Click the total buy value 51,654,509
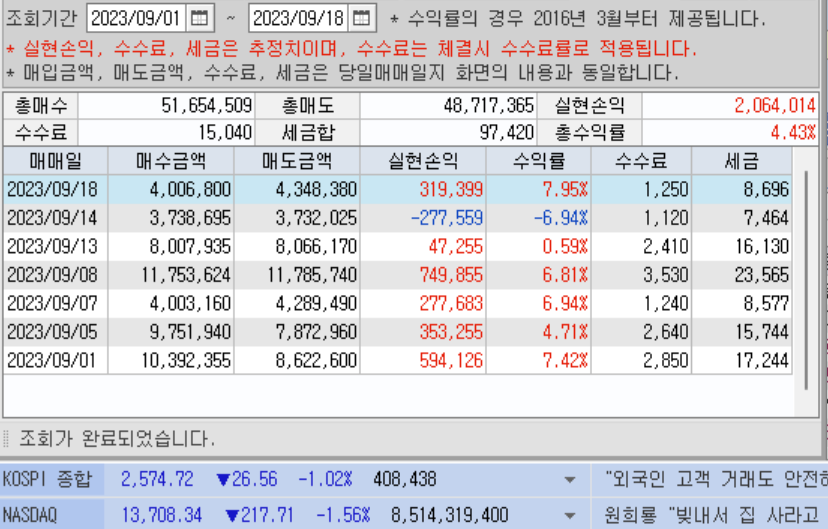 [206, 106]
